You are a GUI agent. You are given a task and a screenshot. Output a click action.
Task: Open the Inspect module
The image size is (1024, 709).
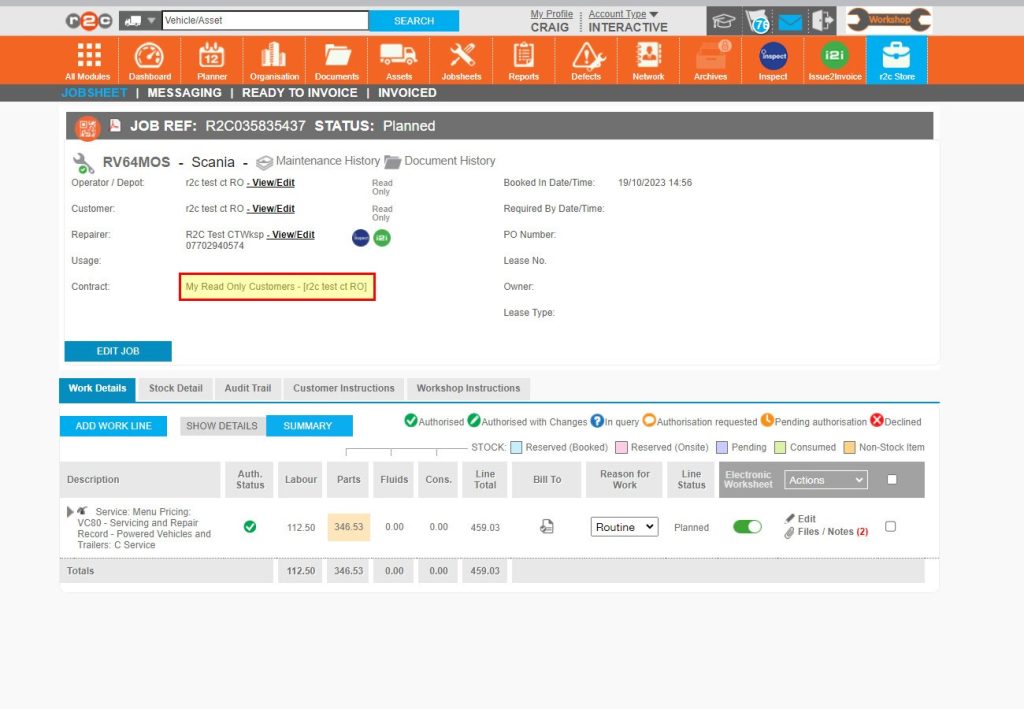773,61
